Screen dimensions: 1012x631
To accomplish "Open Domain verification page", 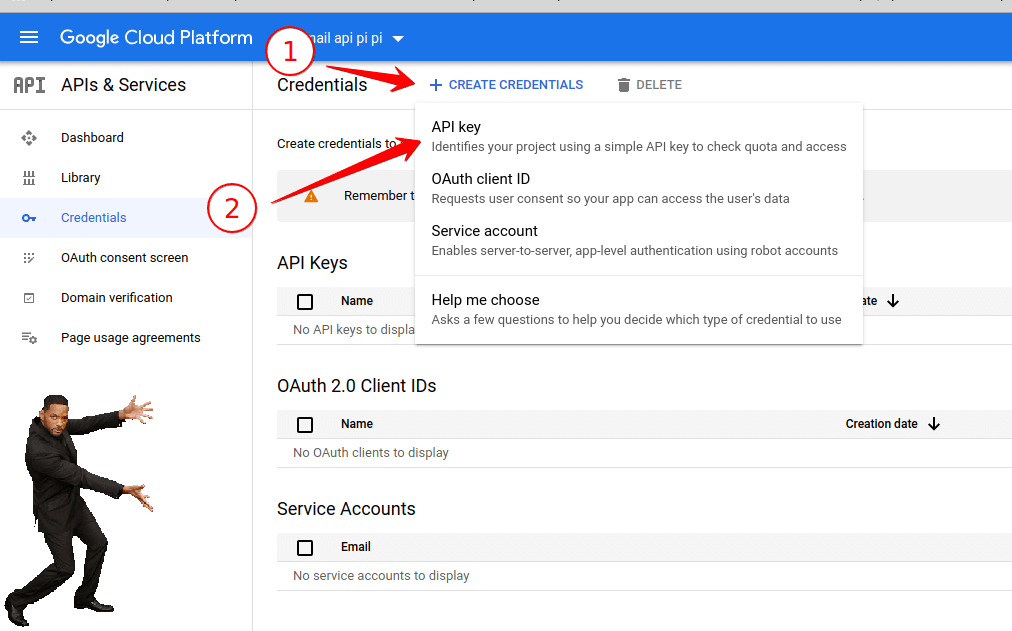I will [x=126, y=297].
